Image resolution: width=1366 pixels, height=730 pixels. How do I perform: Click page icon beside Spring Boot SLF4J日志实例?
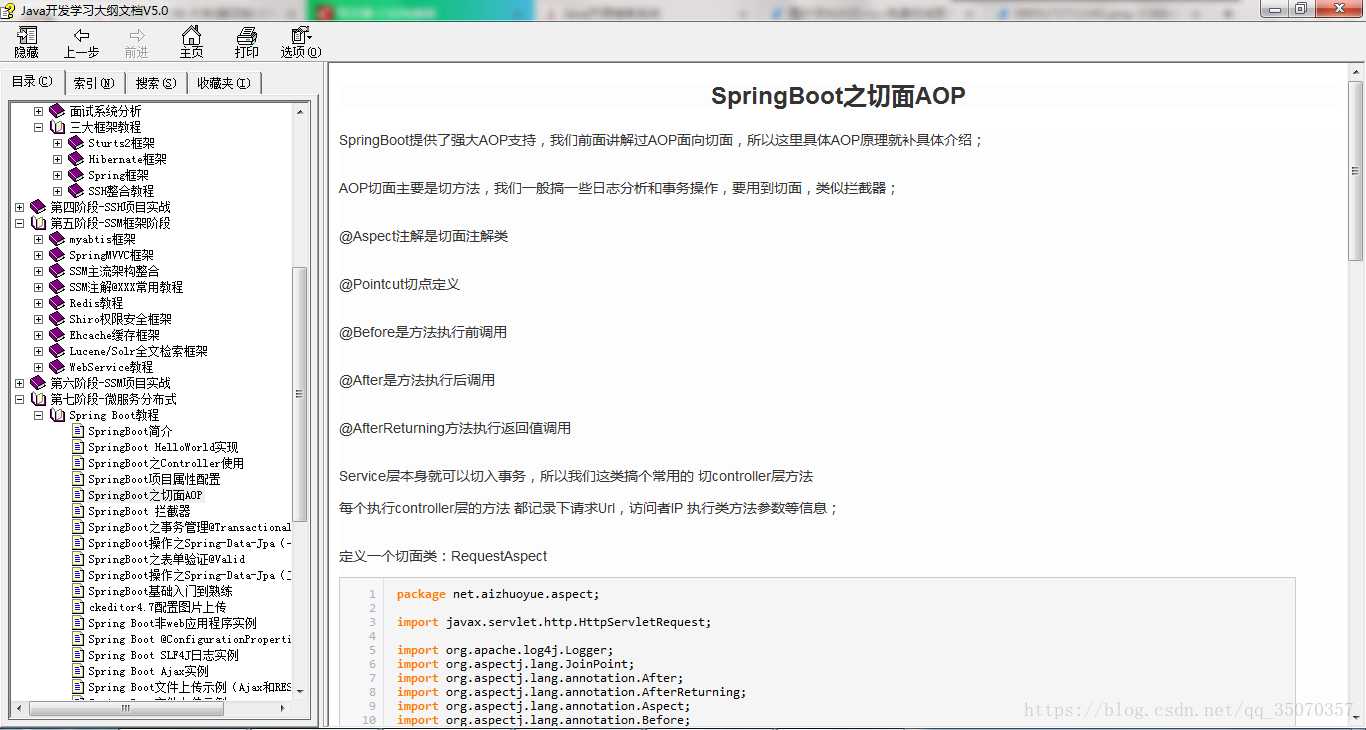click(78, 655)
